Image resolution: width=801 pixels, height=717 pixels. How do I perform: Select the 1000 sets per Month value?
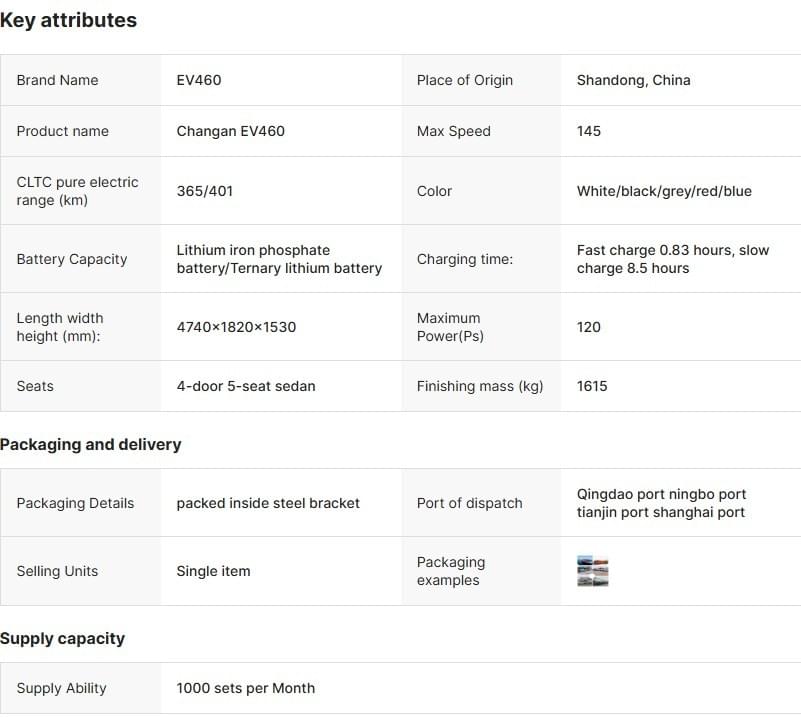tap(246, 688)
